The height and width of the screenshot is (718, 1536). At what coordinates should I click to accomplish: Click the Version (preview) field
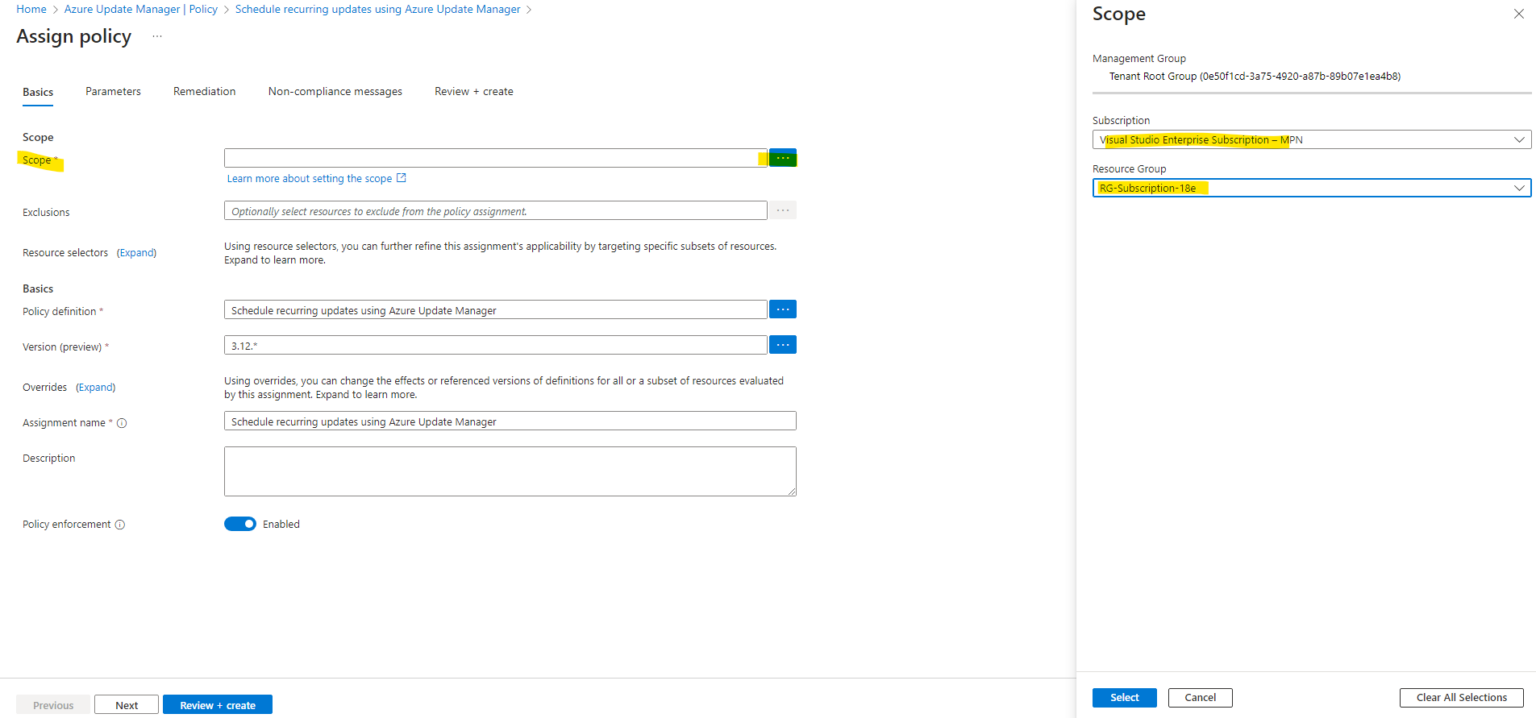[495, 345]
